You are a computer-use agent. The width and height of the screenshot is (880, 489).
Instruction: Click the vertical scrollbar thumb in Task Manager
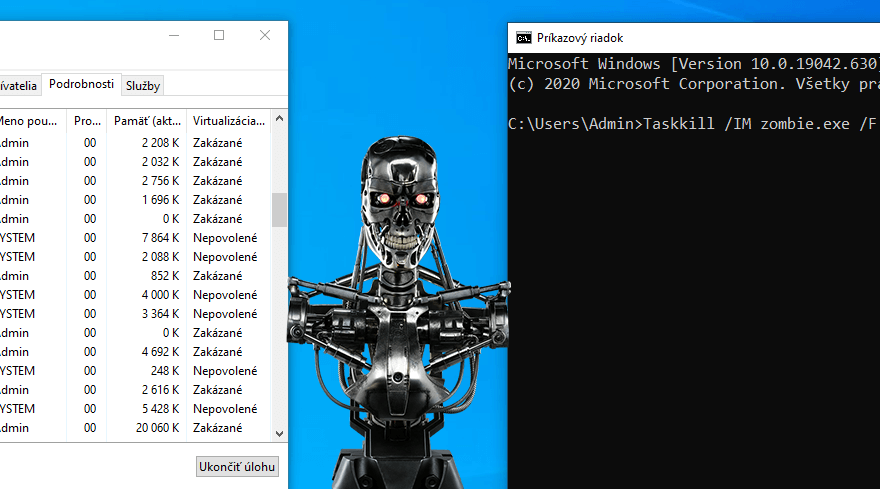click(x=279, y=210)
